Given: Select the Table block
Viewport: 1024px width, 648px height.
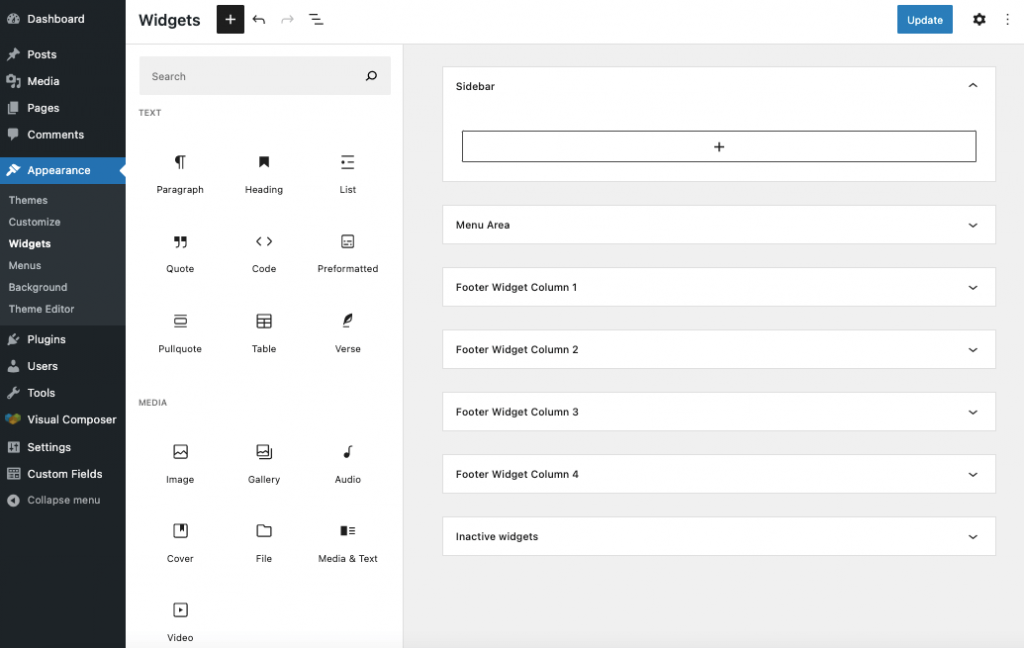Looking at the screenshot, I should 263,330.
